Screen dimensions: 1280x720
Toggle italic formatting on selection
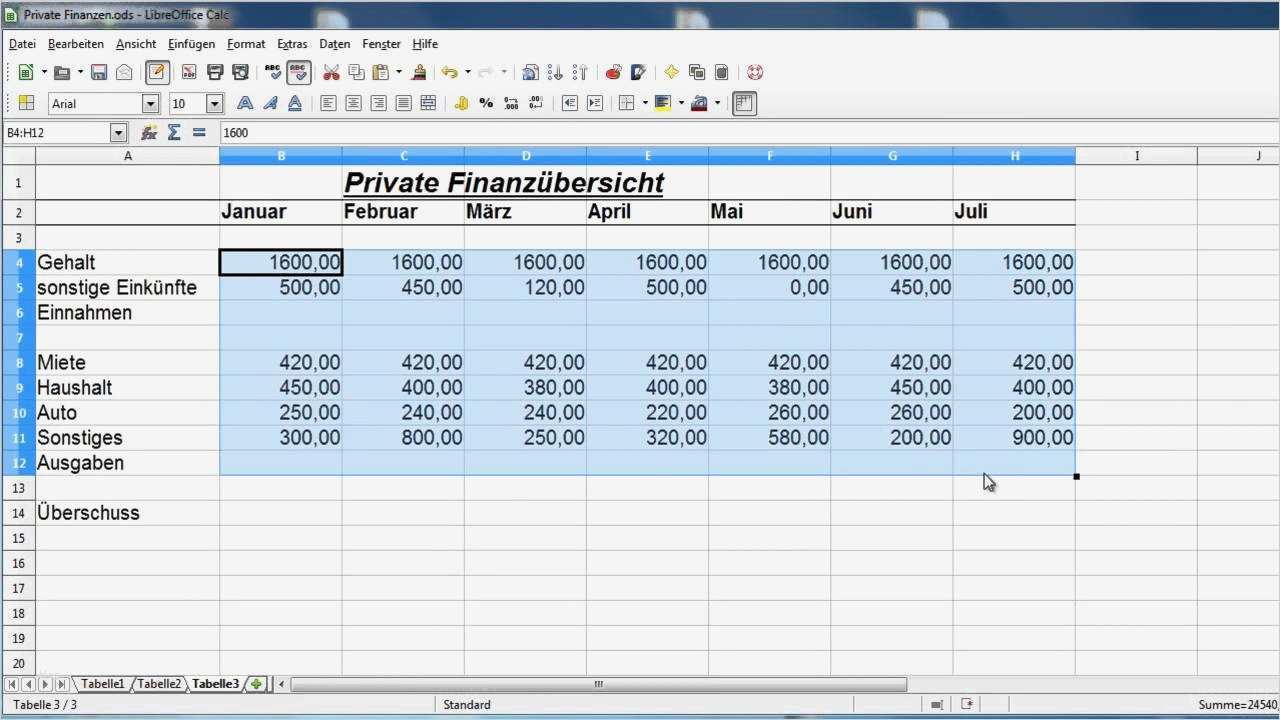coord(270,103)
